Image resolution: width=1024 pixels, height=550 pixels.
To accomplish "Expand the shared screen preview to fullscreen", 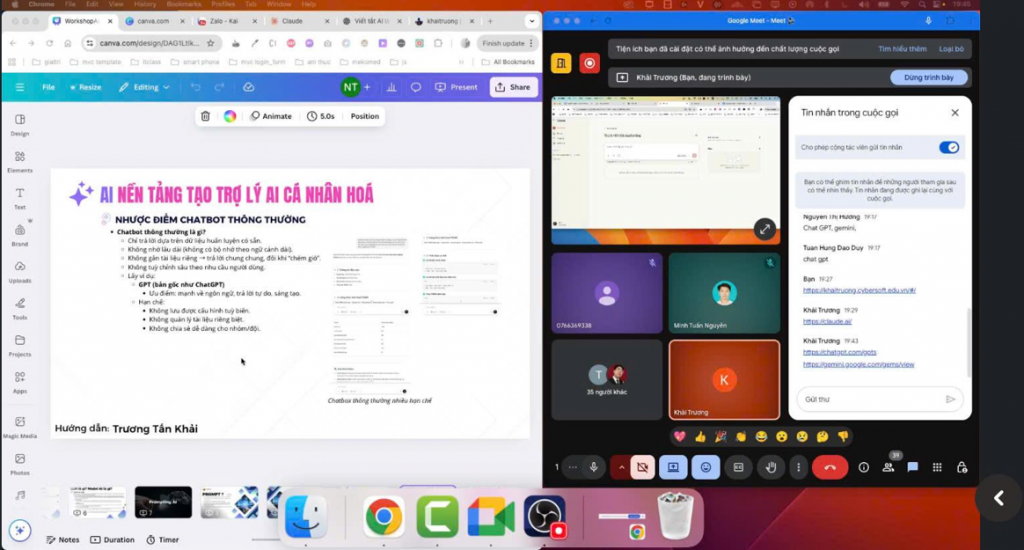I will click(765, 229).
